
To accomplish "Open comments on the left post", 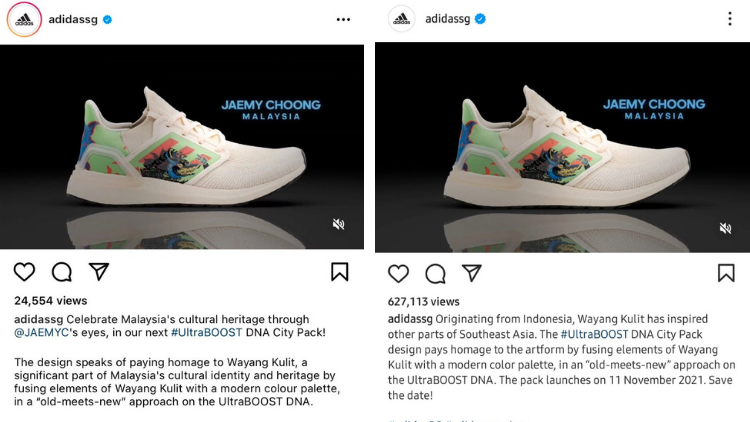I will 62,272.
